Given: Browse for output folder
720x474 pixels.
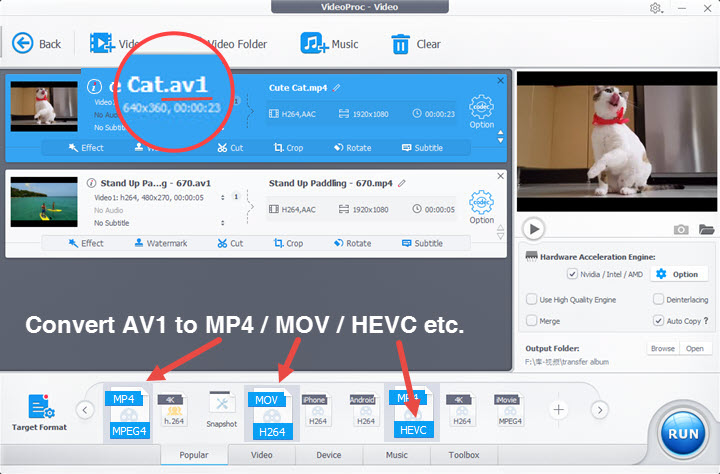Looking at the screenshot, I should pos(663,349).
